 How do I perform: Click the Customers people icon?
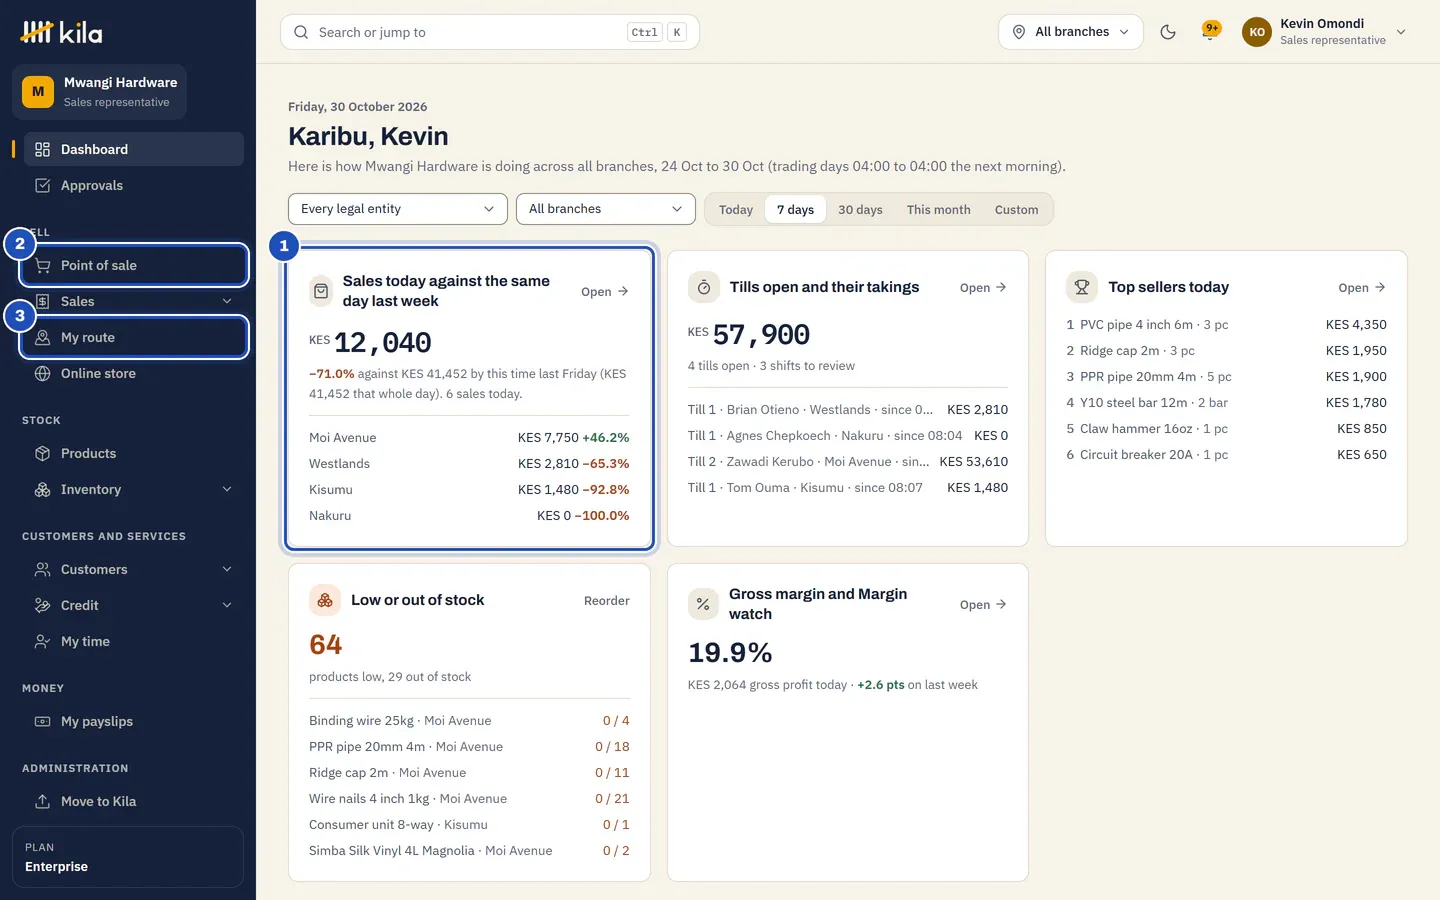(x=42, y=569)
